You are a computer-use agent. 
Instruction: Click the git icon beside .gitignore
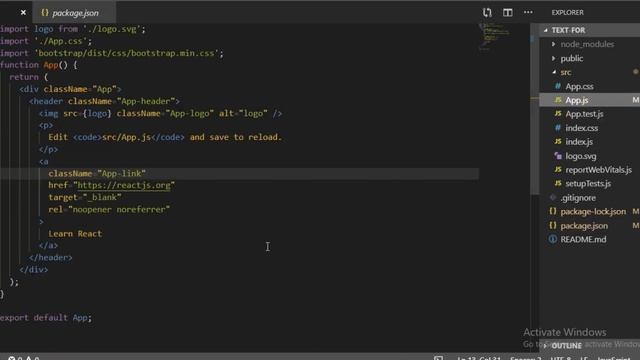point(553,198)
